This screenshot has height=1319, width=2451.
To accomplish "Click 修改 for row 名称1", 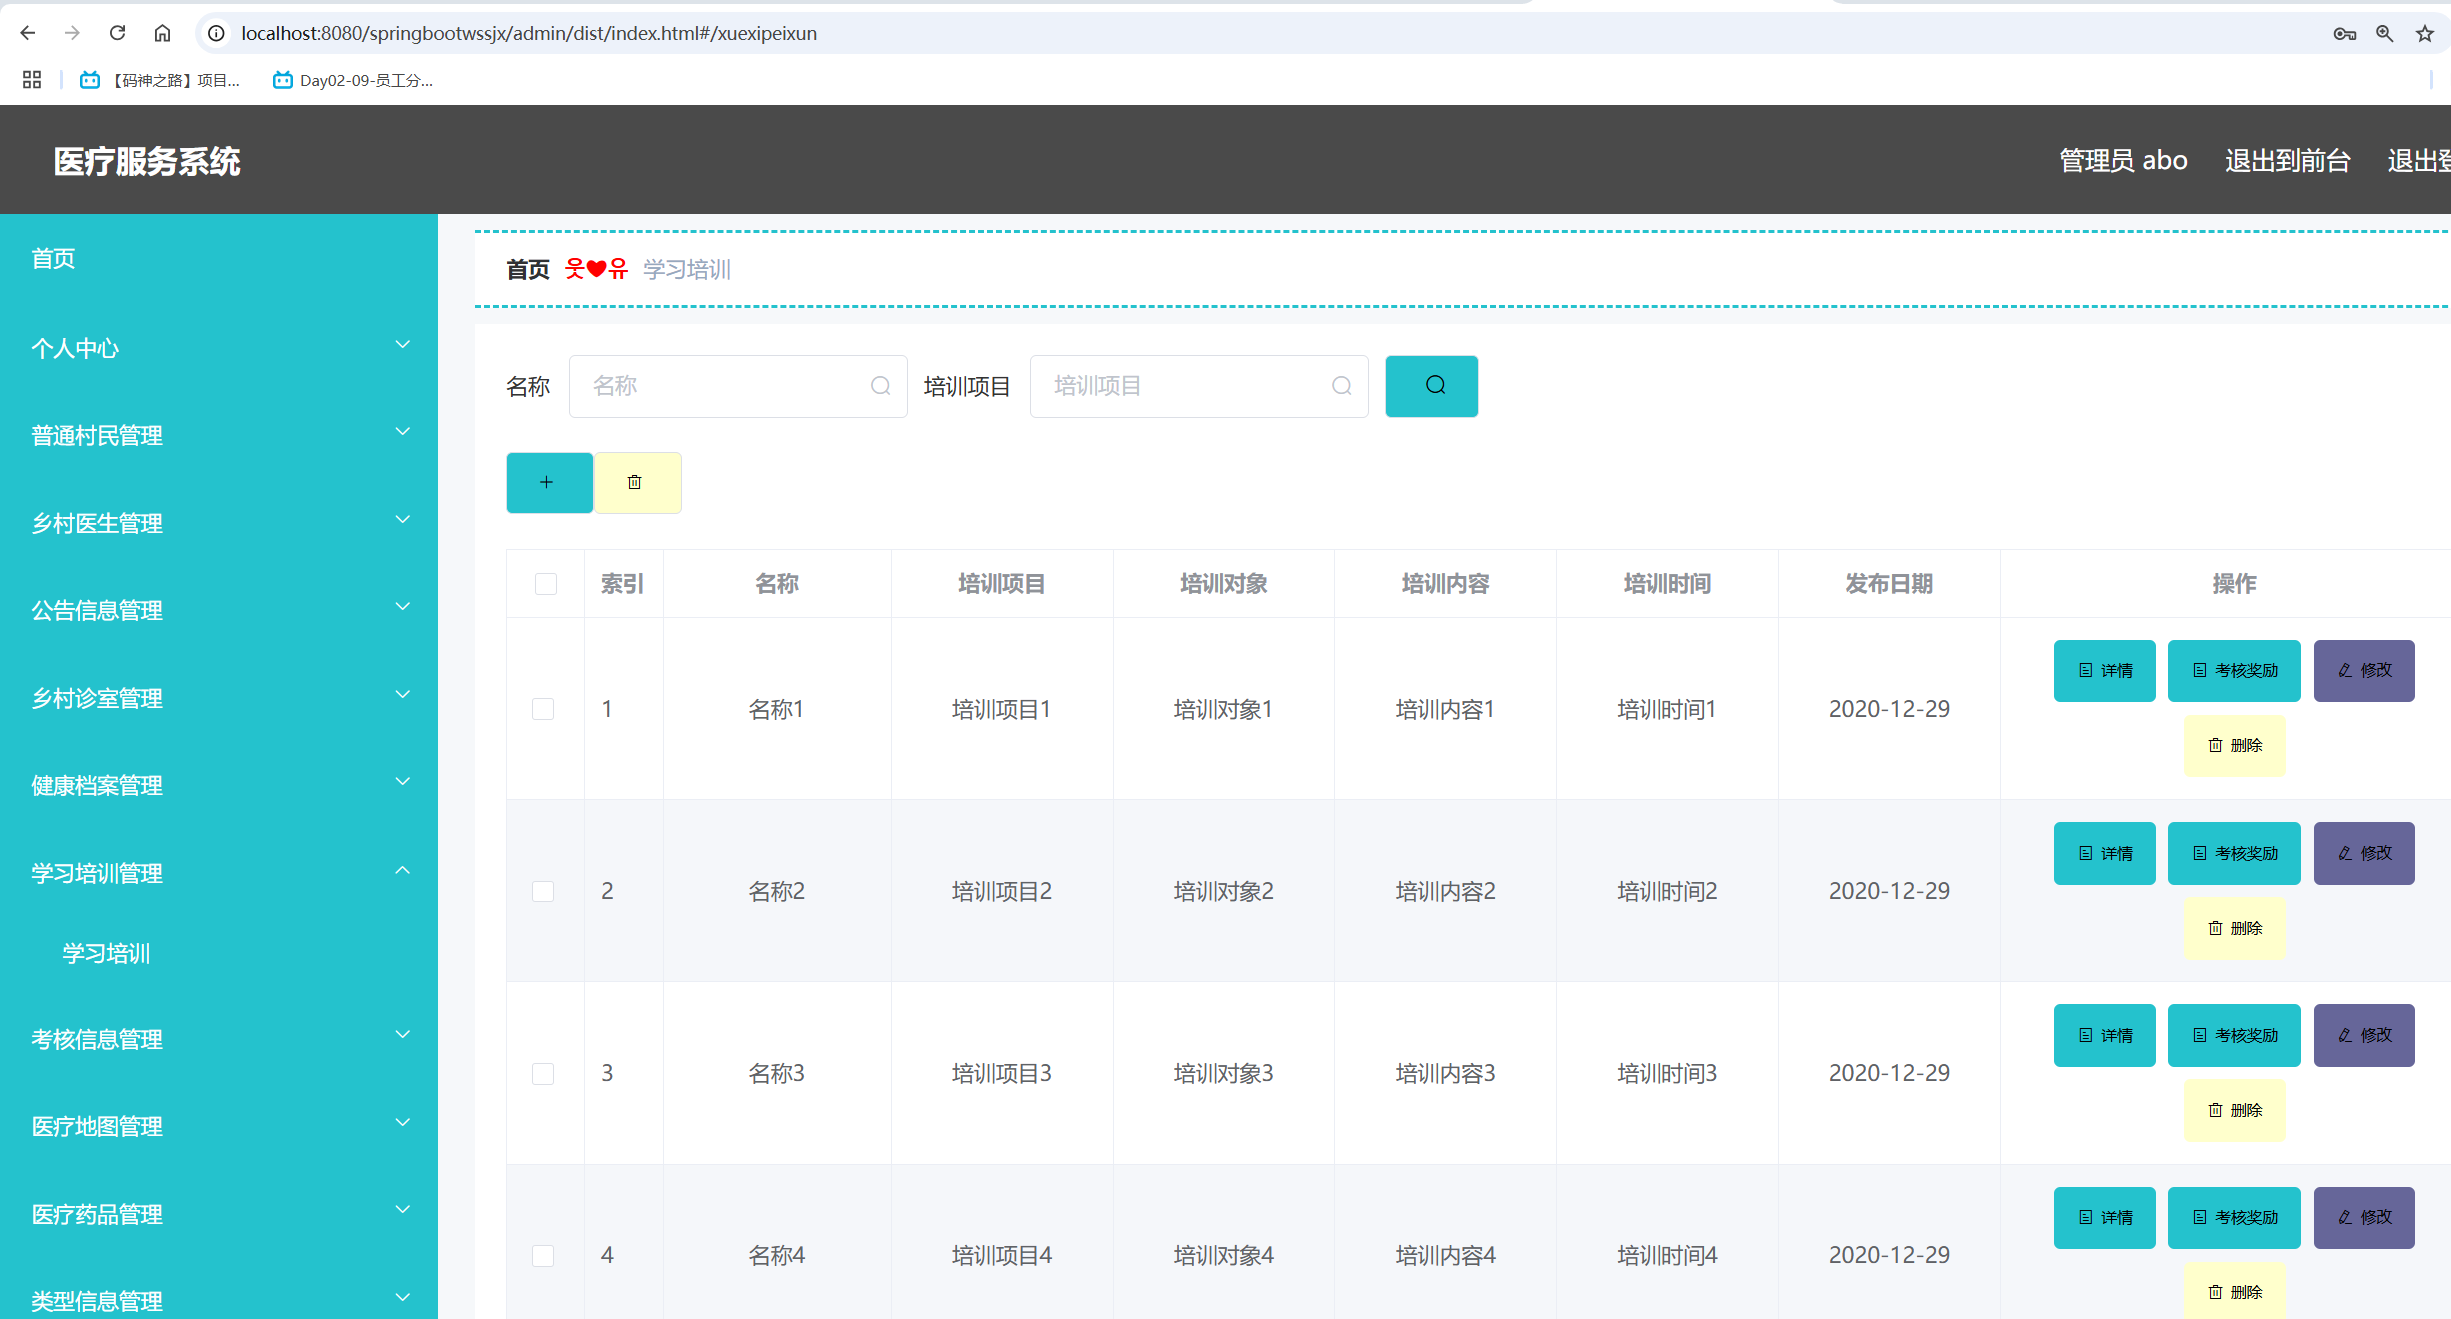I will [x=2364, y=671].
